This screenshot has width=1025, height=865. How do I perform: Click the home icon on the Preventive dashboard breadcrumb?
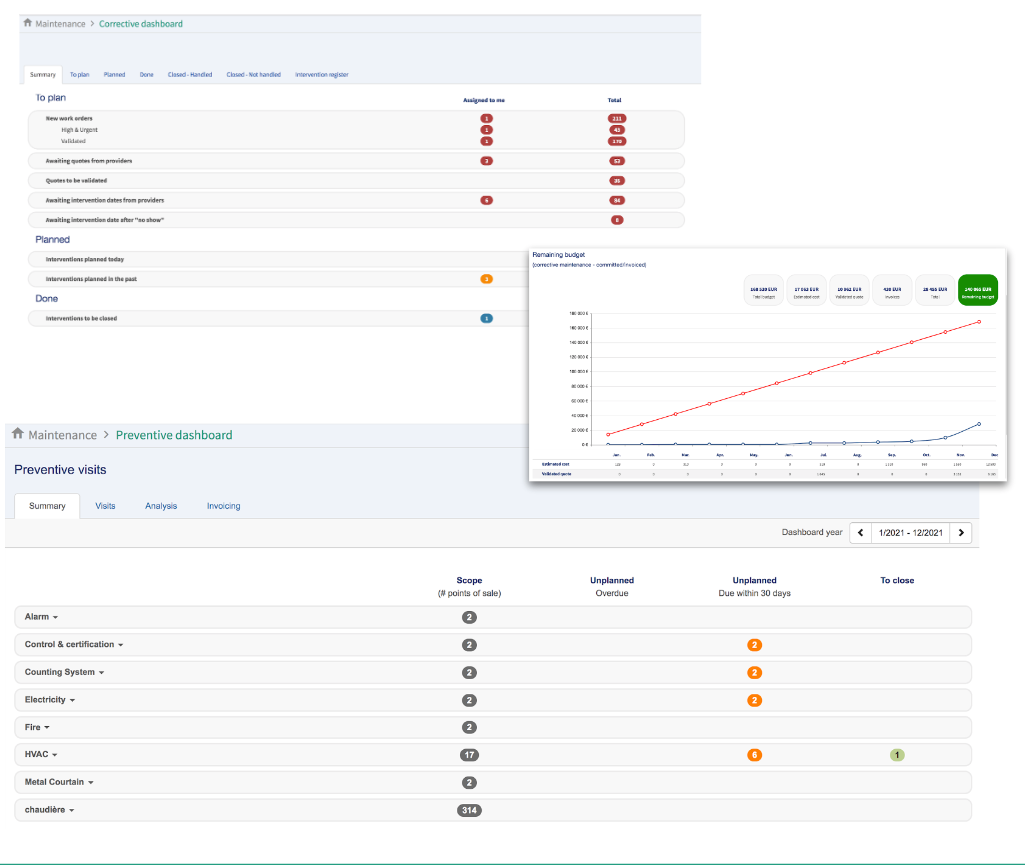click(16, 434)
